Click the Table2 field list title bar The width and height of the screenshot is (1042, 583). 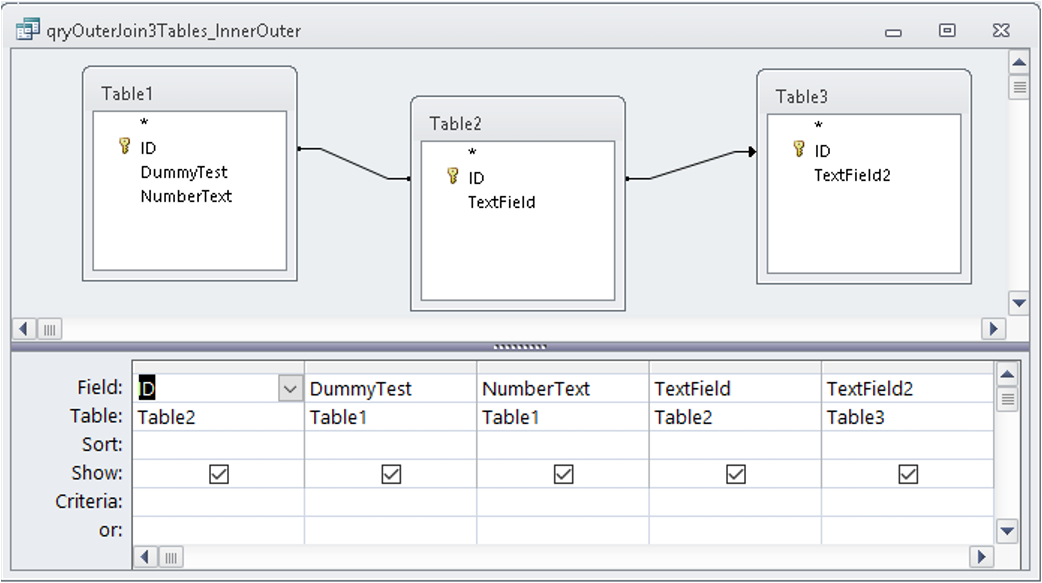[518, 124]
